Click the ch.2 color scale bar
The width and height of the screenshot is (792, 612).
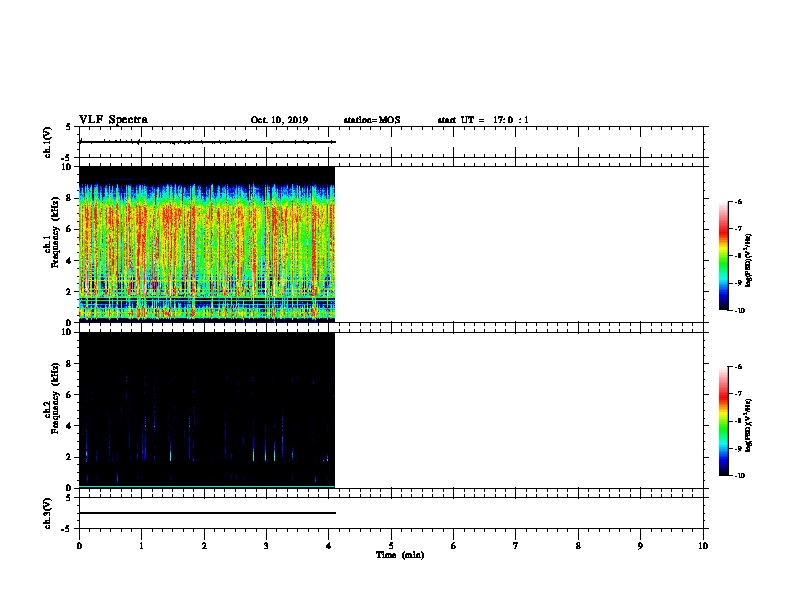point(724,421)
